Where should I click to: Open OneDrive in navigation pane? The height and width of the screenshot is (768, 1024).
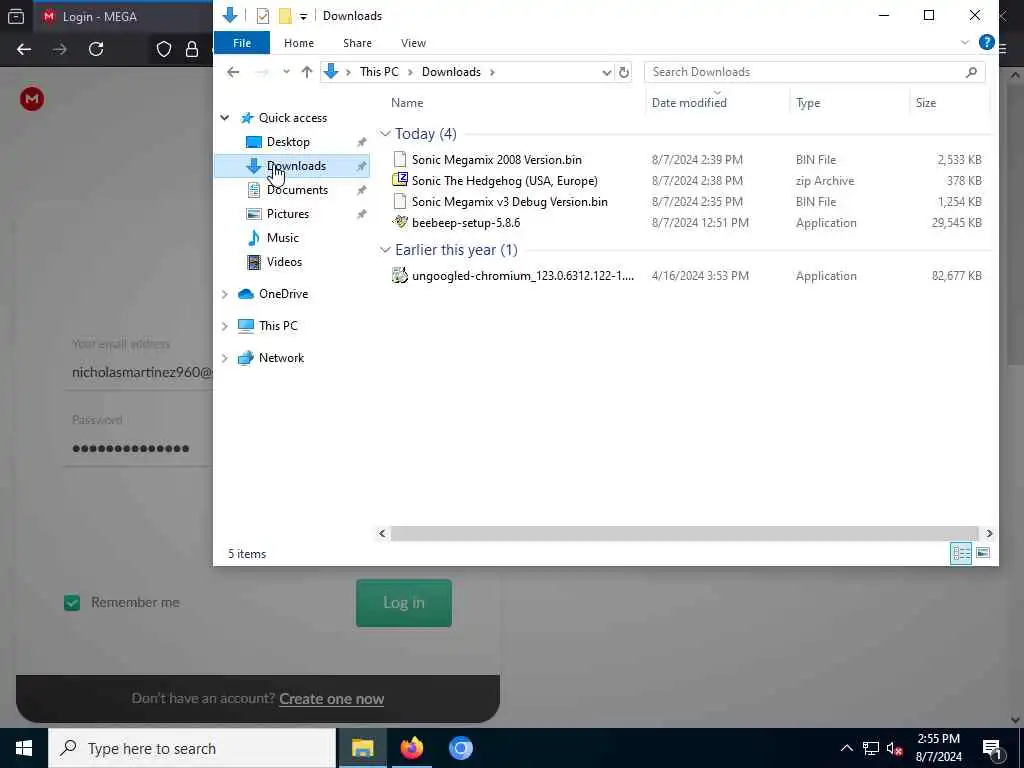tap(283, 294)
